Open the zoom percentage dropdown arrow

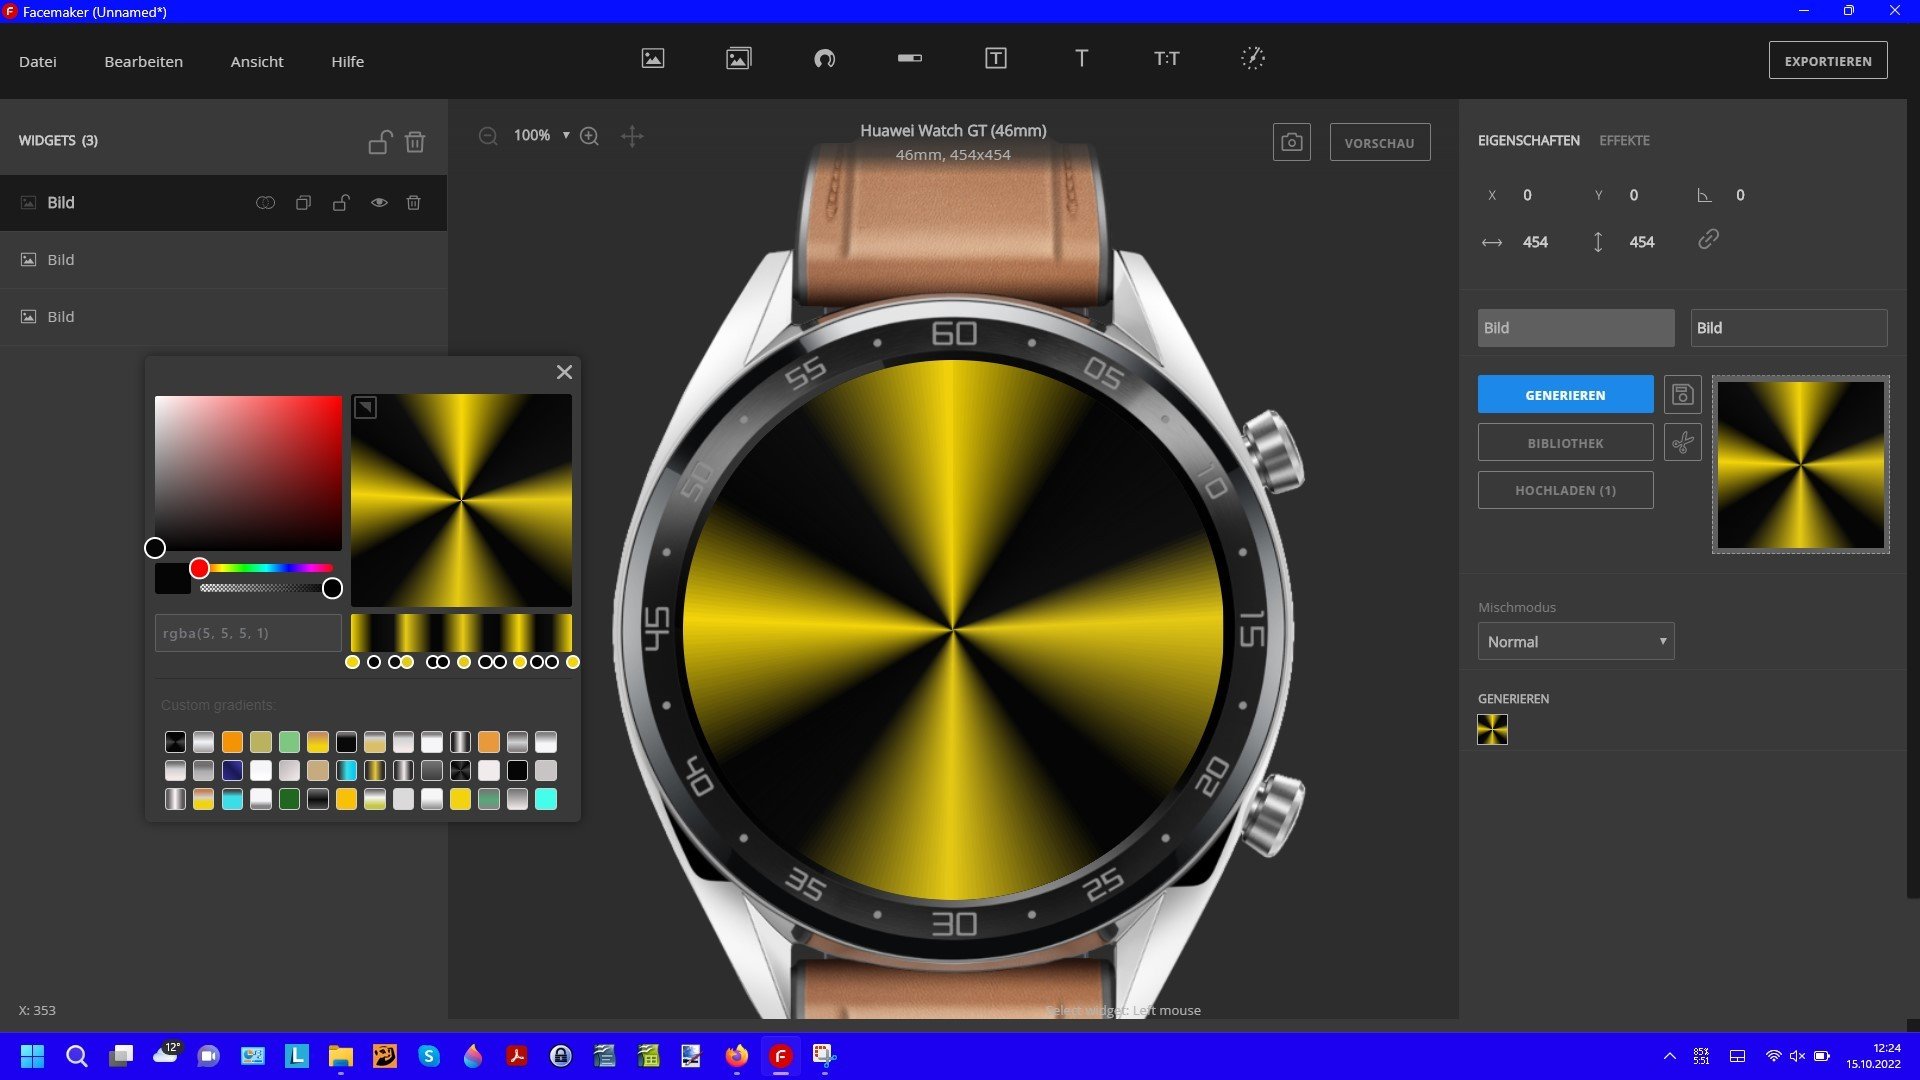click(x=566, y=136)
